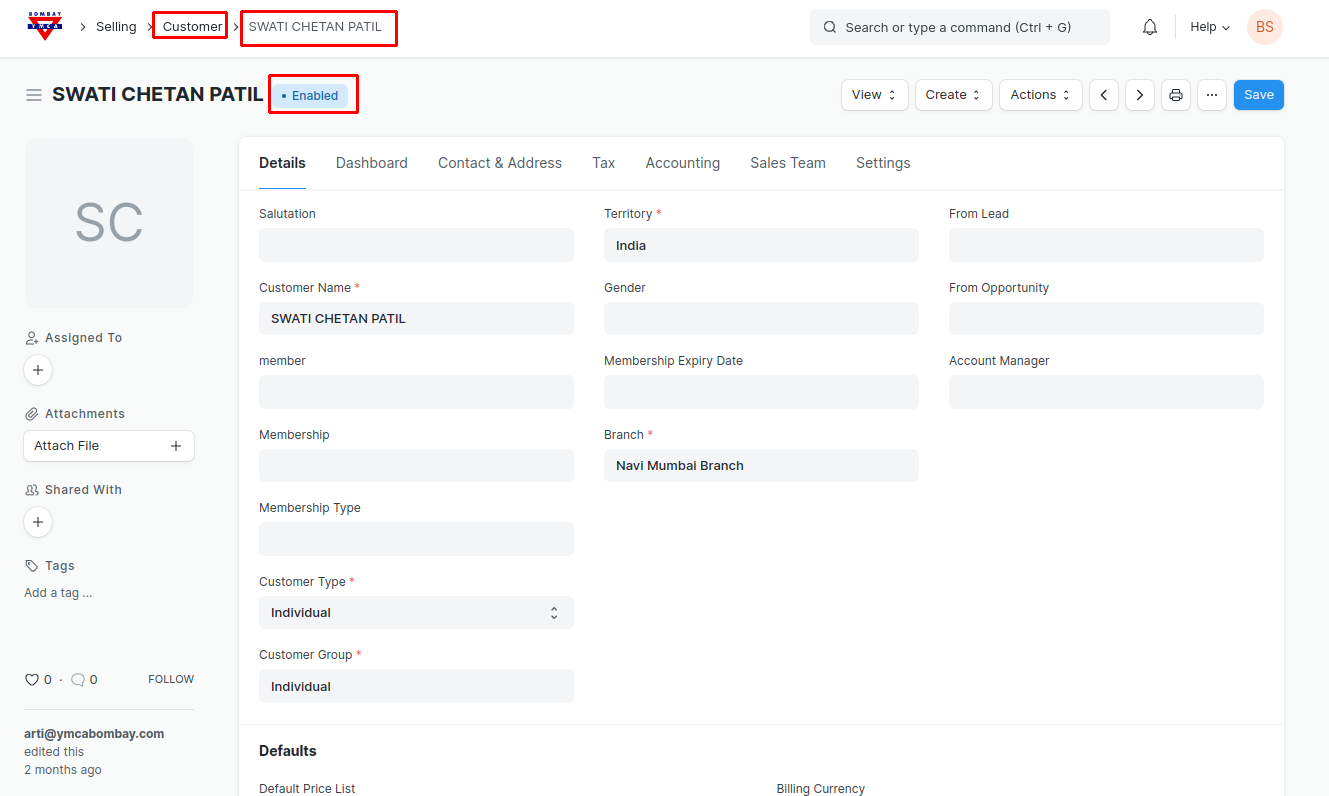Expand the Help menu
Viewport: 1329px width, 796px height.
1209,27
